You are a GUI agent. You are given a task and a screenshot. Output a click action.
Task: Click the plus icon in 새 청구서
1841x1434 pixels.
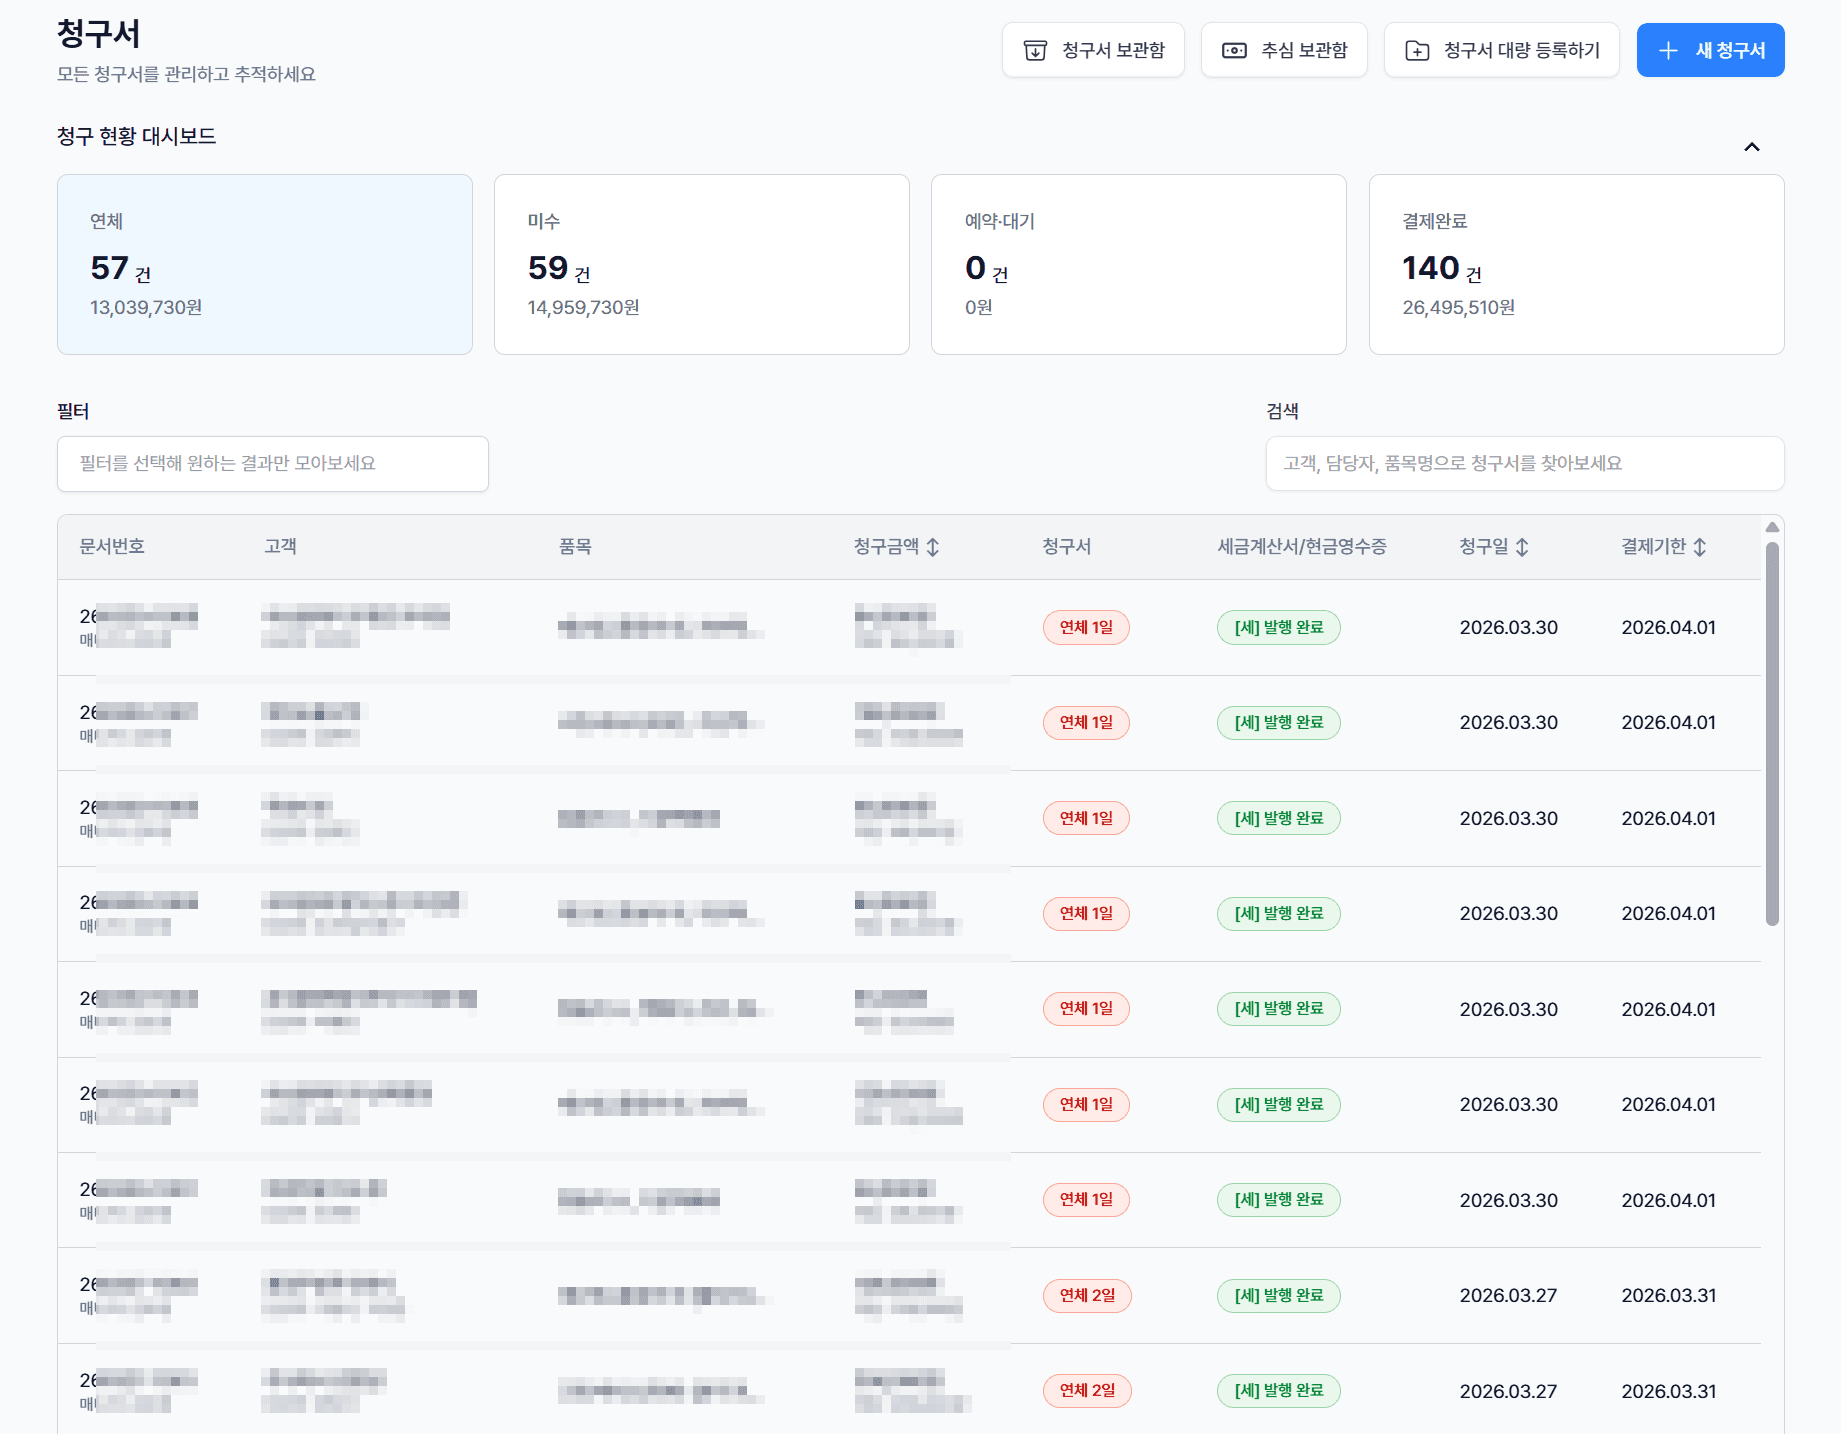click(x=1668, y=50)
